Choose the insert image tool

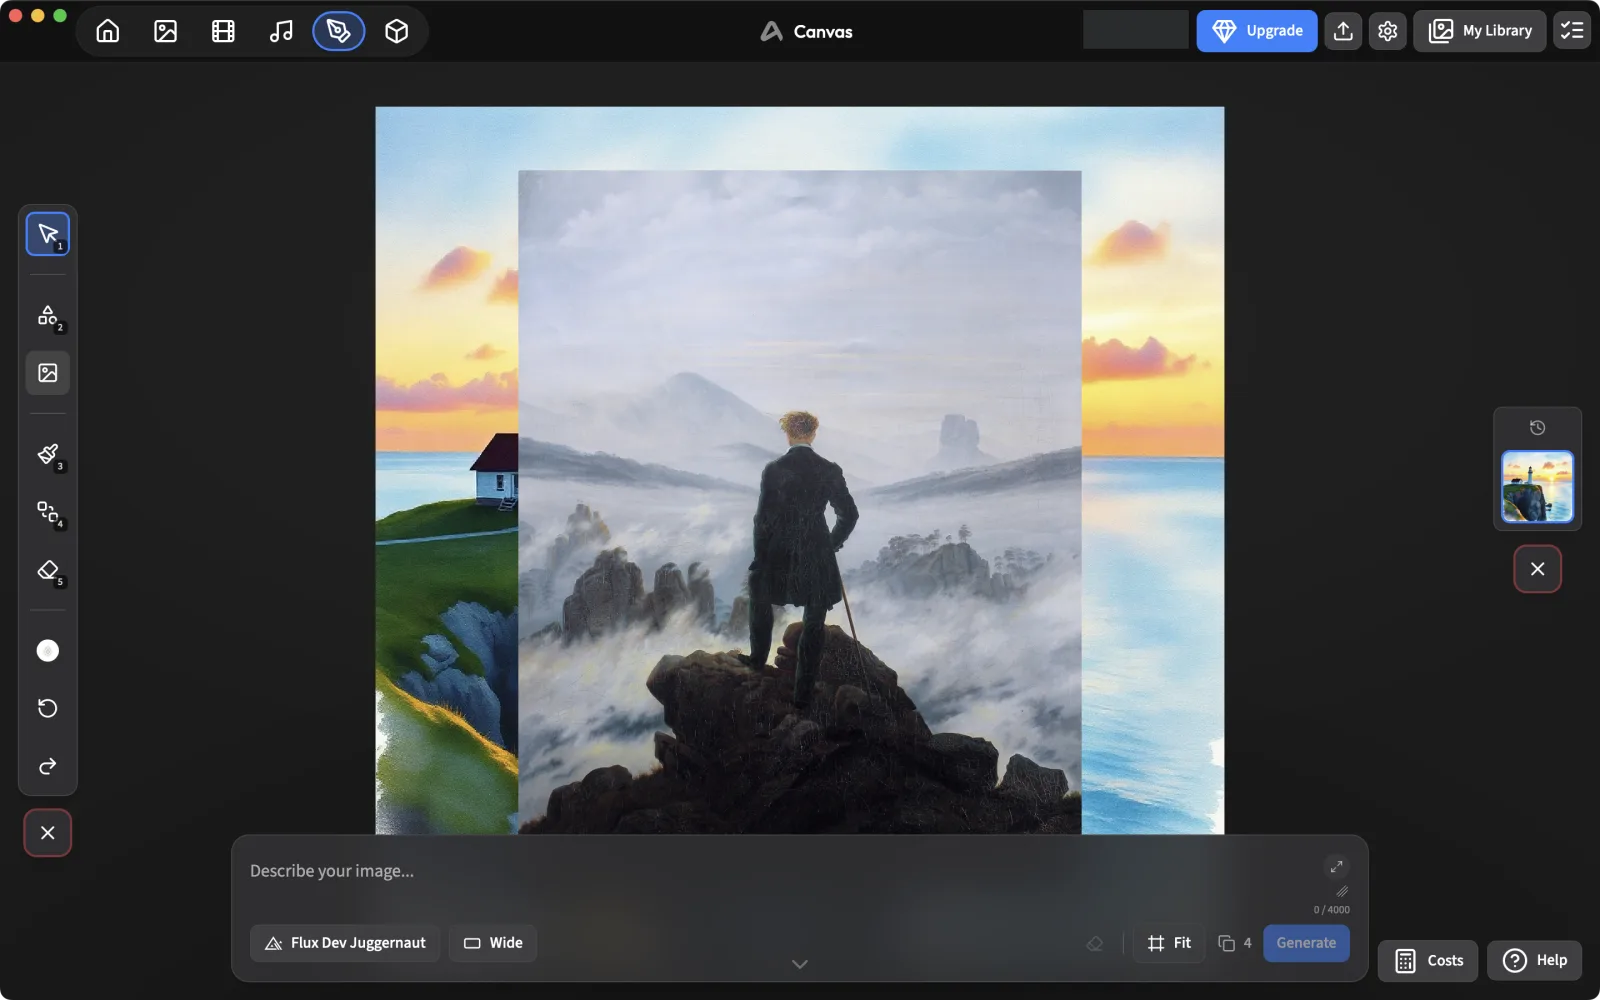(x=48, y=373)
